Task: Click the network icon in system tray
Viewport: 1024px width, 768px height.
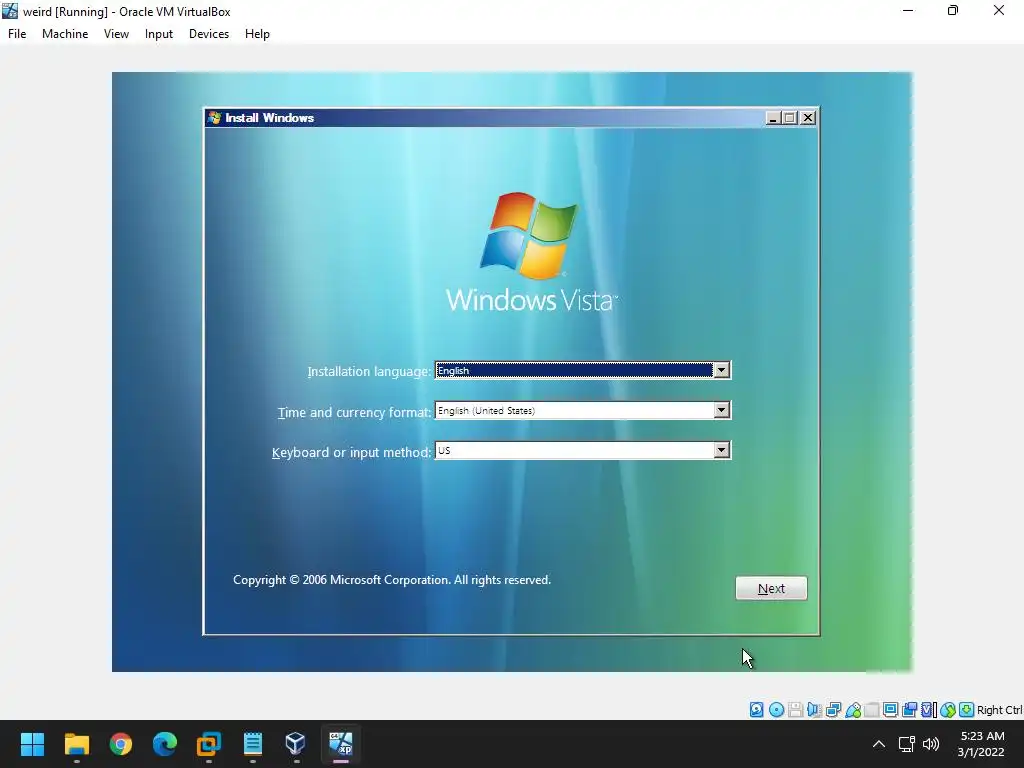Action: pos(906,744)
